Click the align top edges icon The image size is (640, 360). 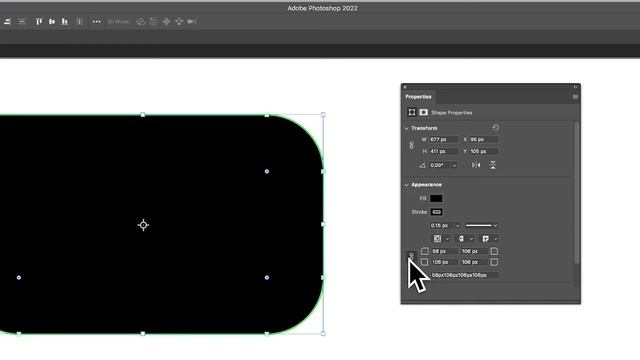39,22
